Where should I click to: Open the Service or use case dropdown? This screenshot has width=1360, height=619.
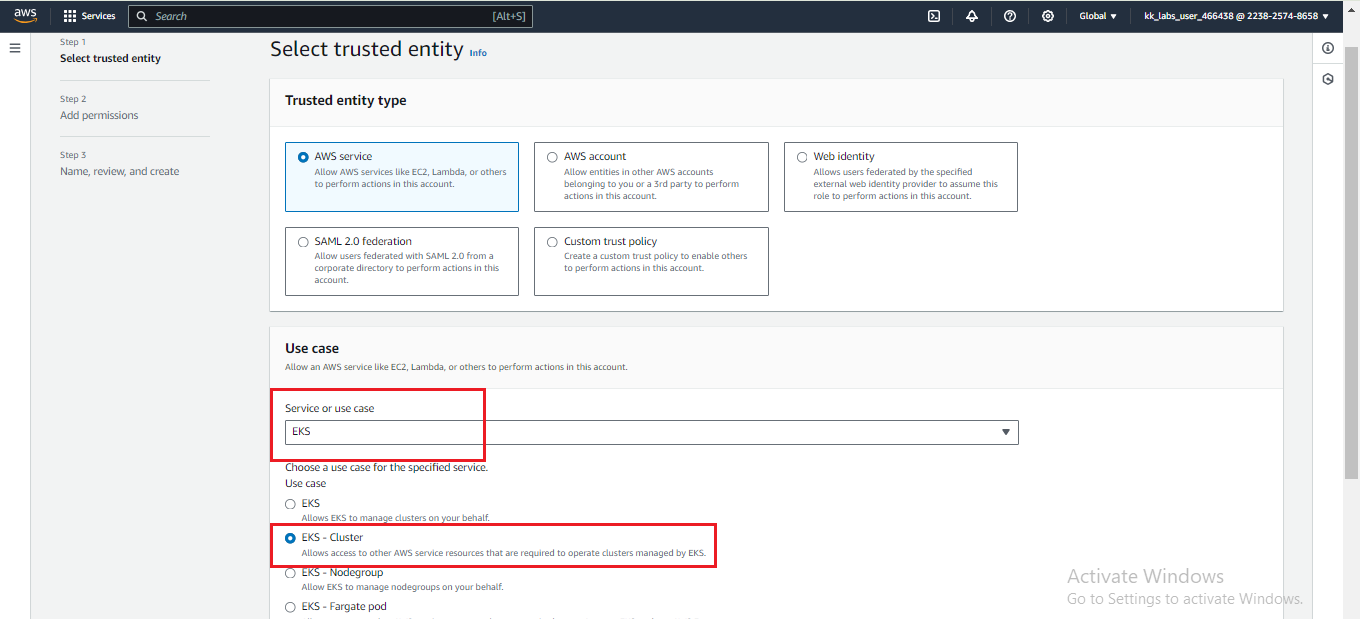(x=651, y=432)
